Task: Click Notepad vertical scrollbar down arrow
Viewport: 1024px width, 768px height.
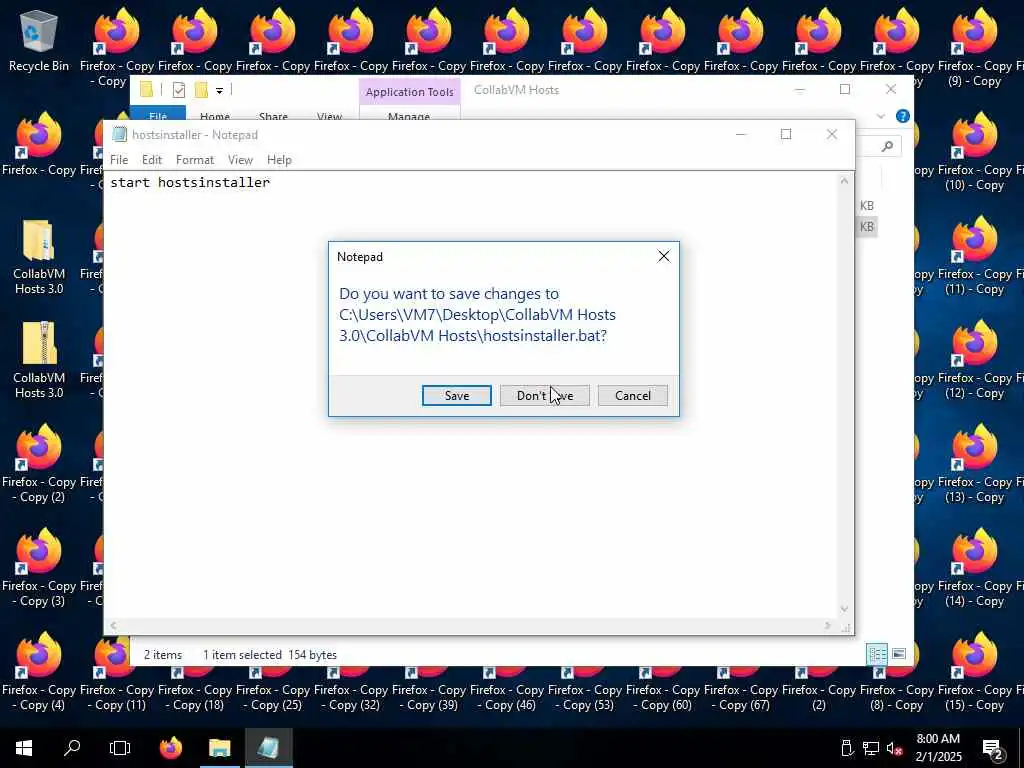Action: tap(844, 609)
